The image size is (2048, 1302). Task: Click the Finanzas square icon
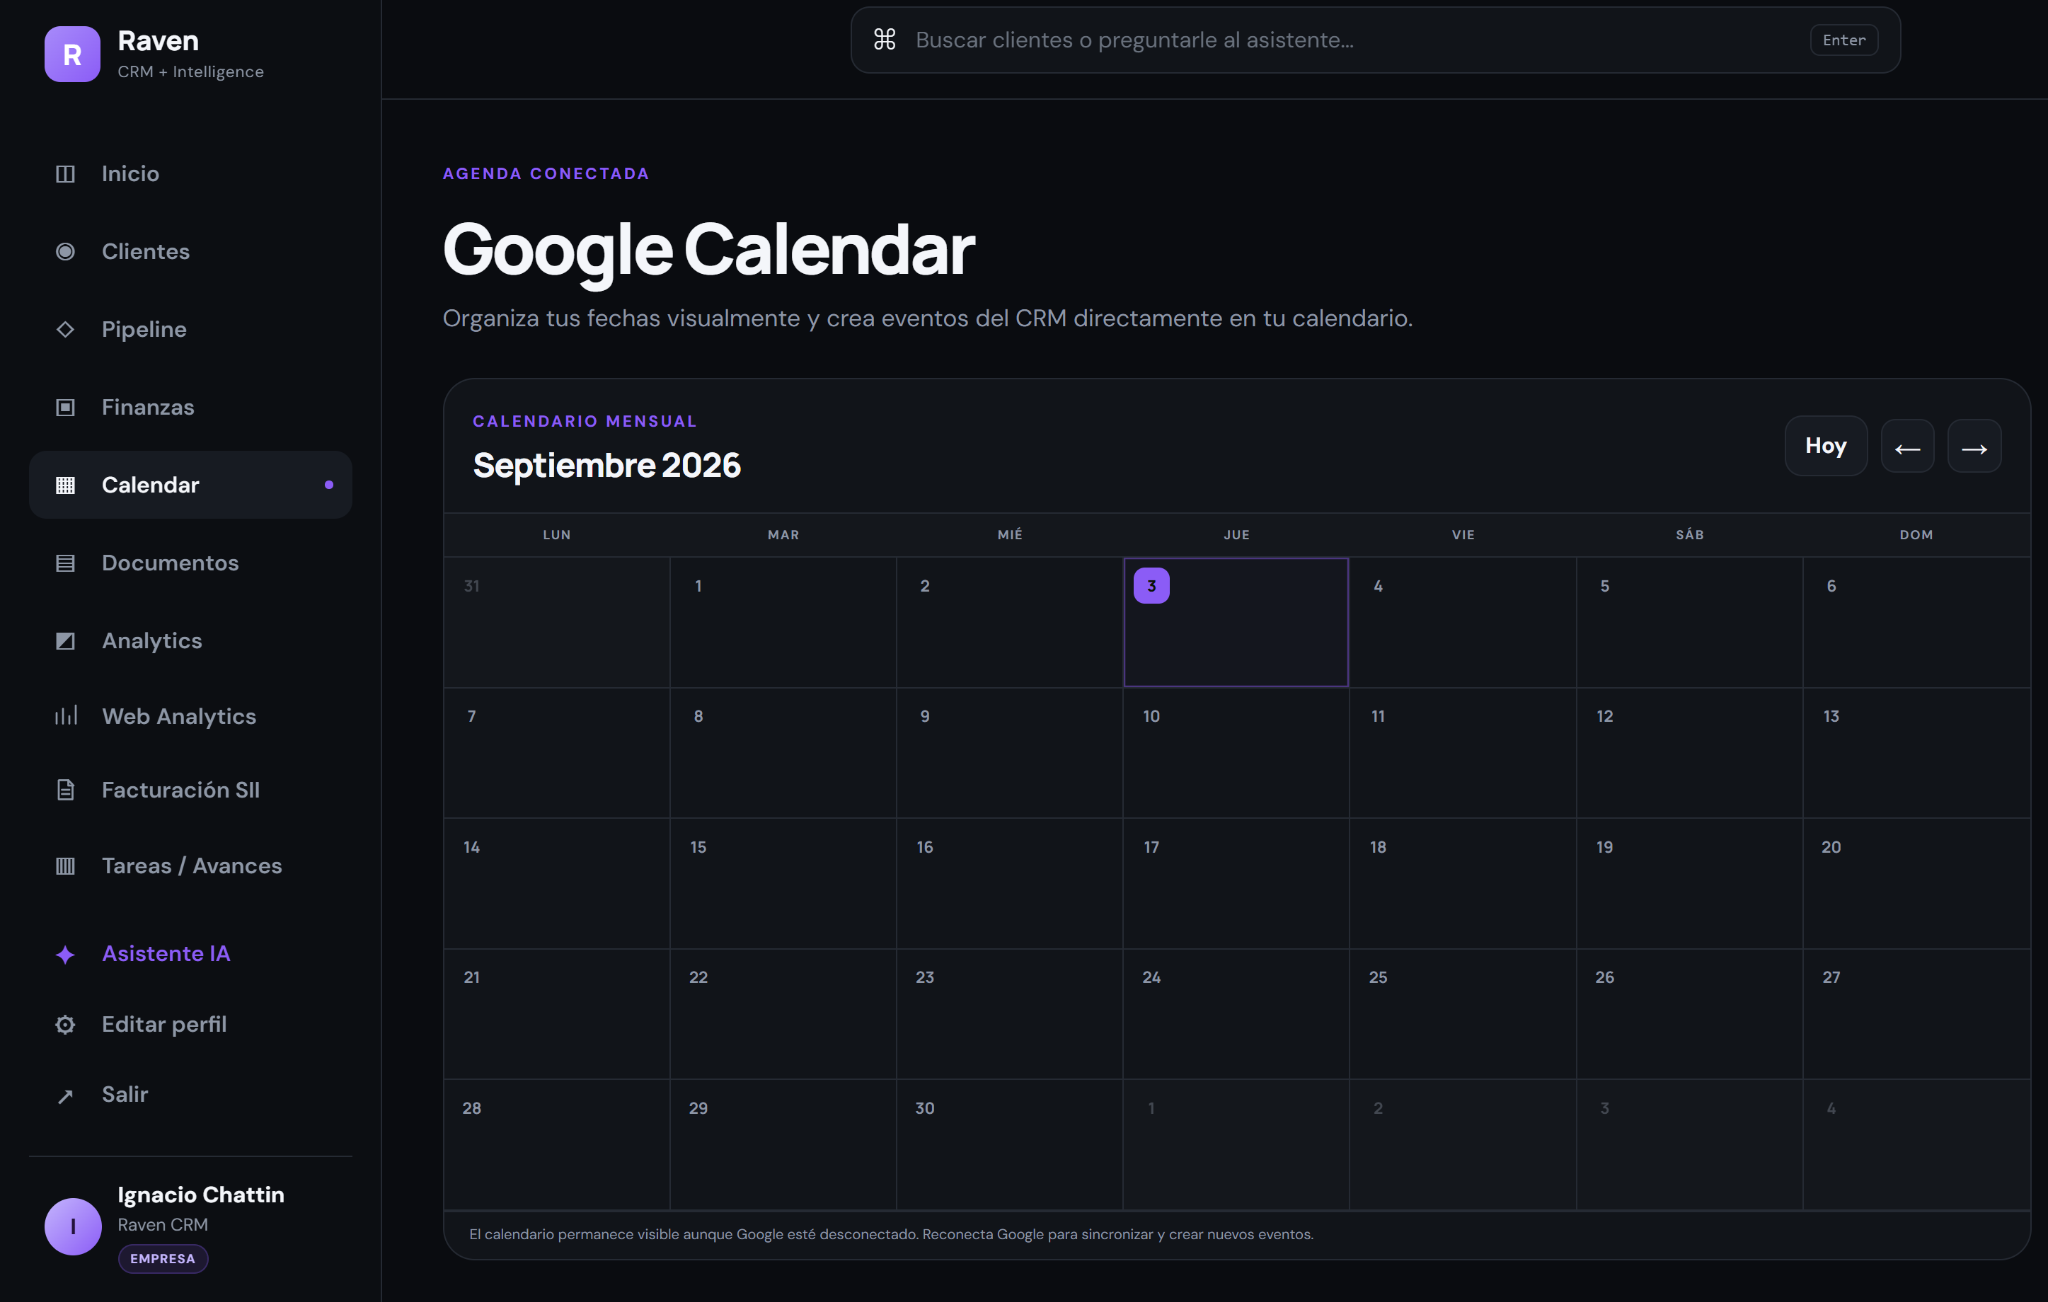65,407
